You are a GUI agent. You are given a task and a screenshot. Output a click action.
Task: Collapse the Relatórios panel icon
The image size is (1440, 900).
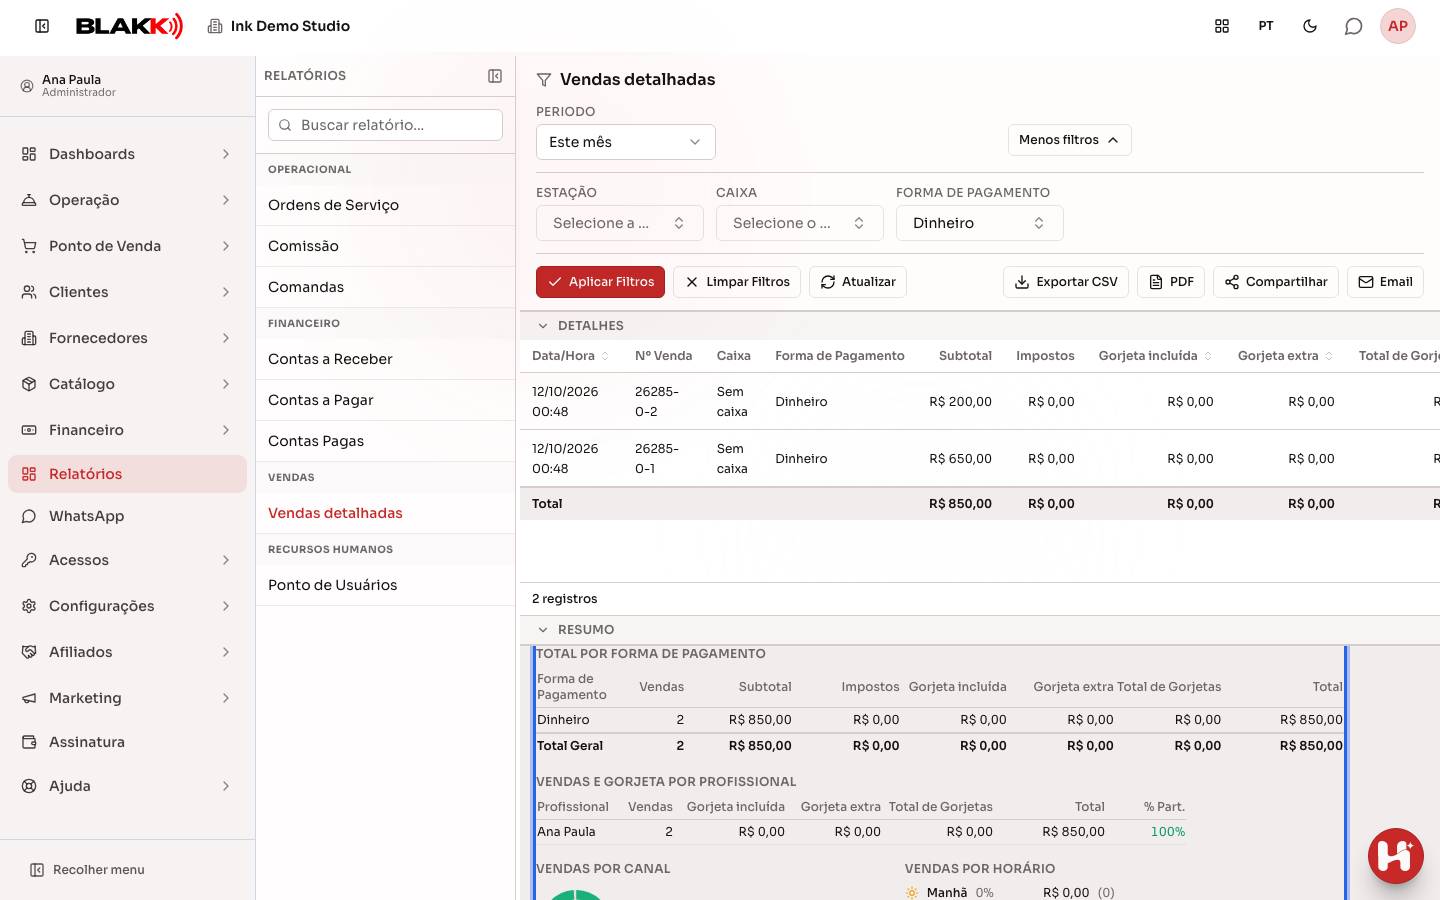click(x=495, y=76)
